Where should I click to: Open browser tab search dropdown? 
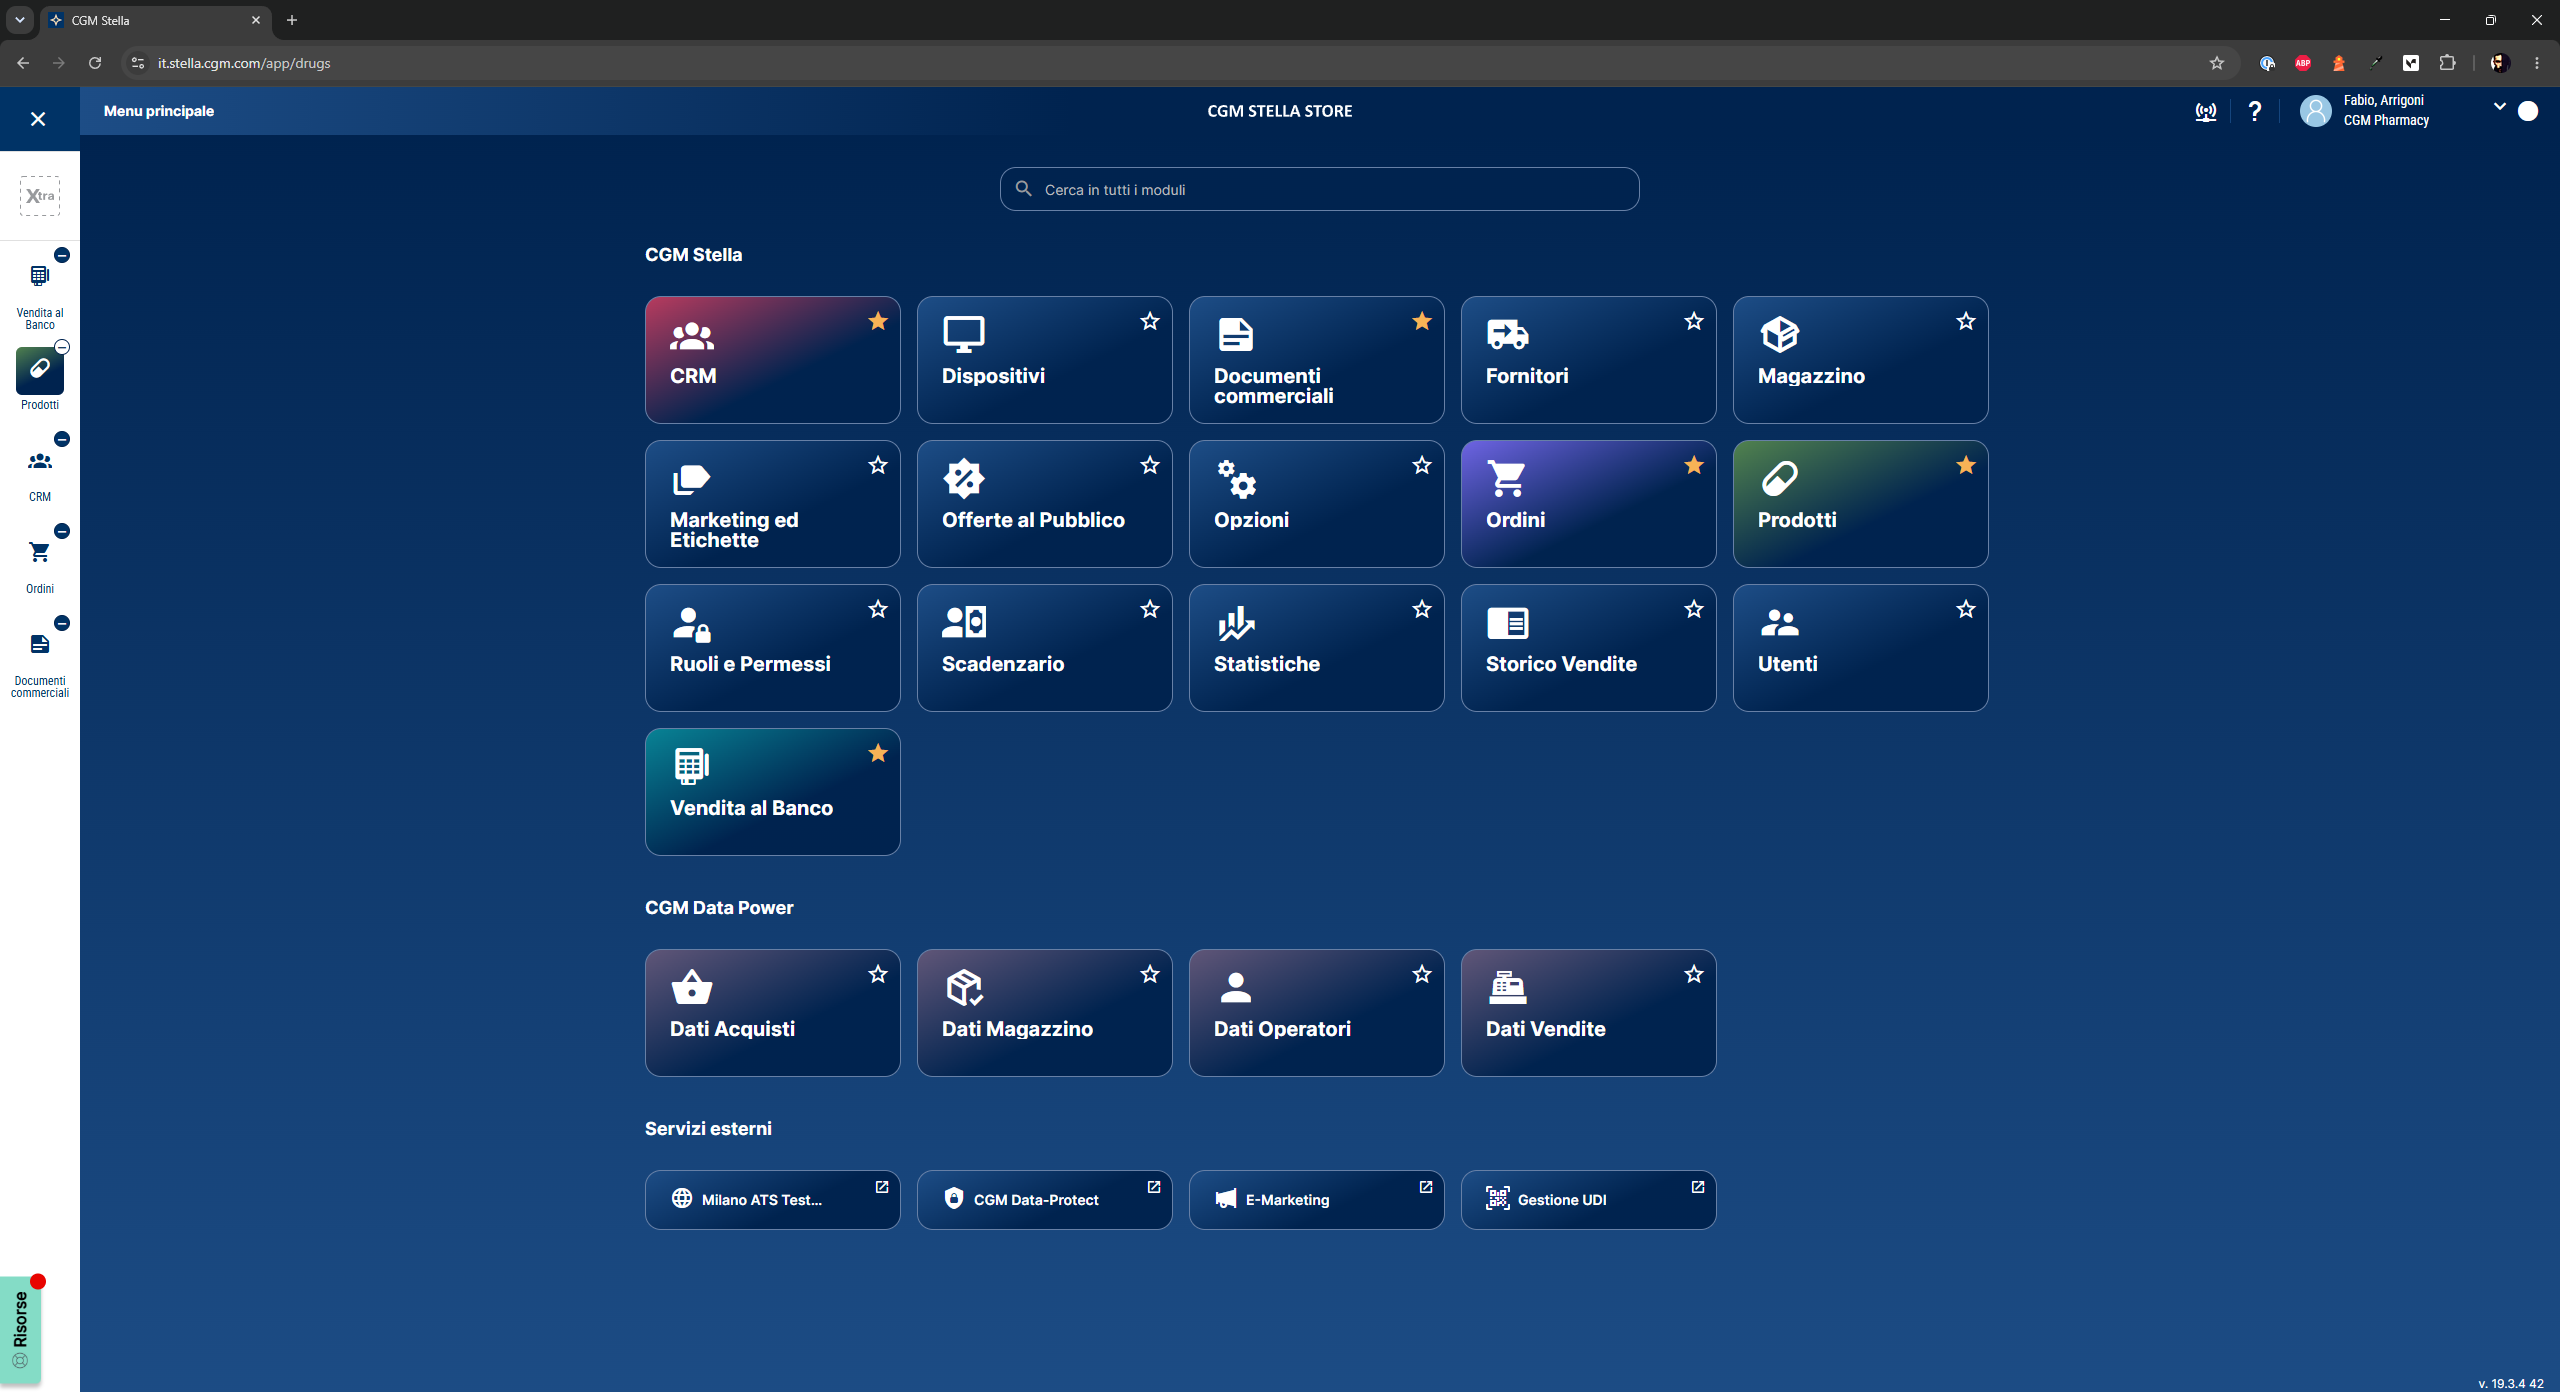20,20
